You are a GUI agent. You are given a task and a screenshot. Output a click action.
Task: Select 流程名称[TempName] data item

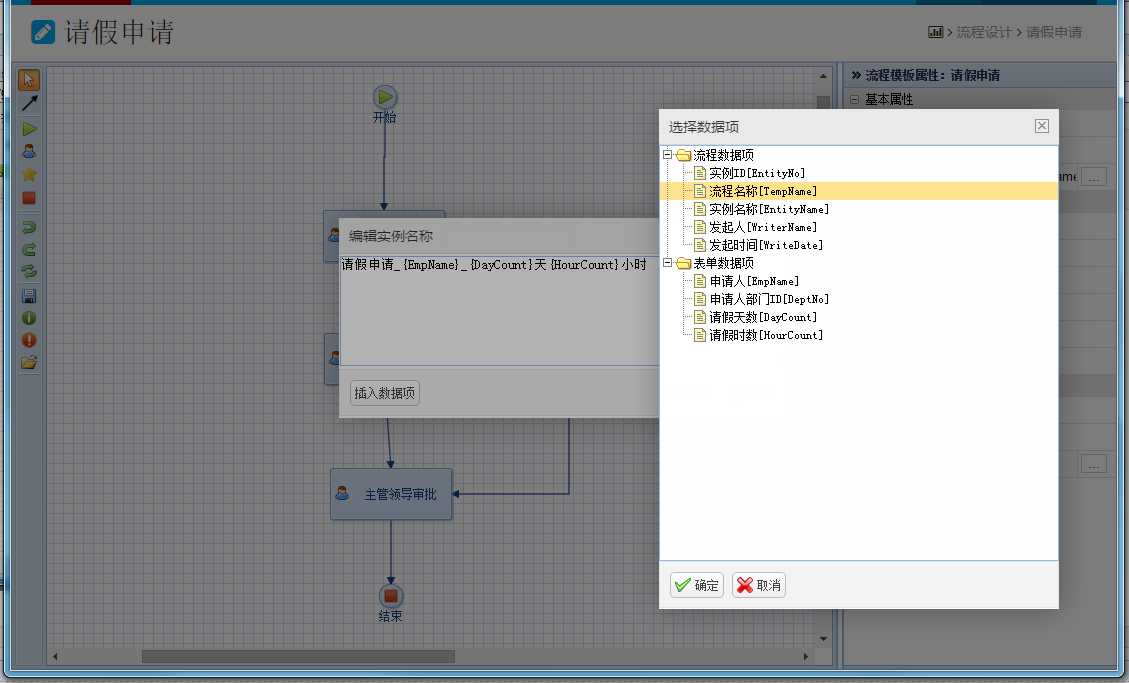763,191
